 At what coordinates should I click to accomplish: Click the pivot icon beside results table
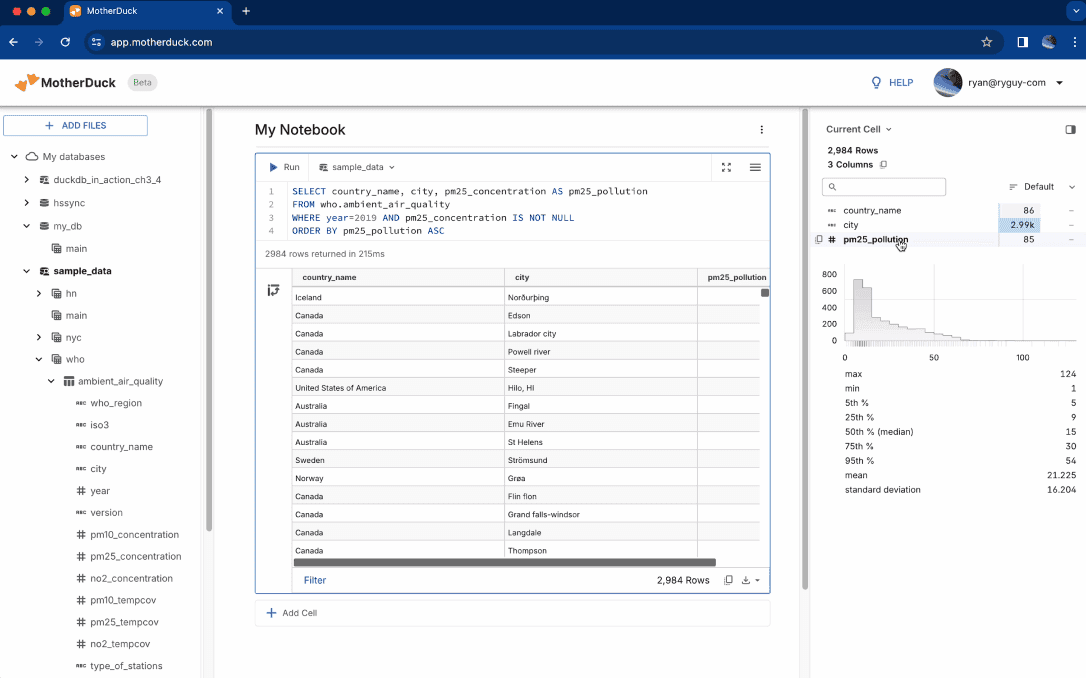point(273,290)
